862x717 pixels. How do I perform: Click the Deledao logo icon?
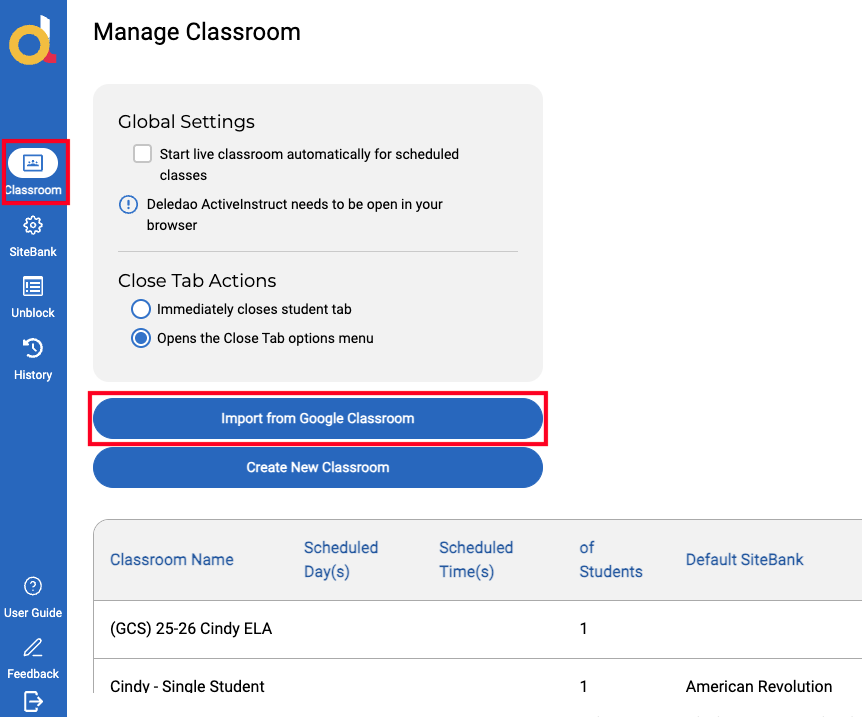(x=32, y=40)
